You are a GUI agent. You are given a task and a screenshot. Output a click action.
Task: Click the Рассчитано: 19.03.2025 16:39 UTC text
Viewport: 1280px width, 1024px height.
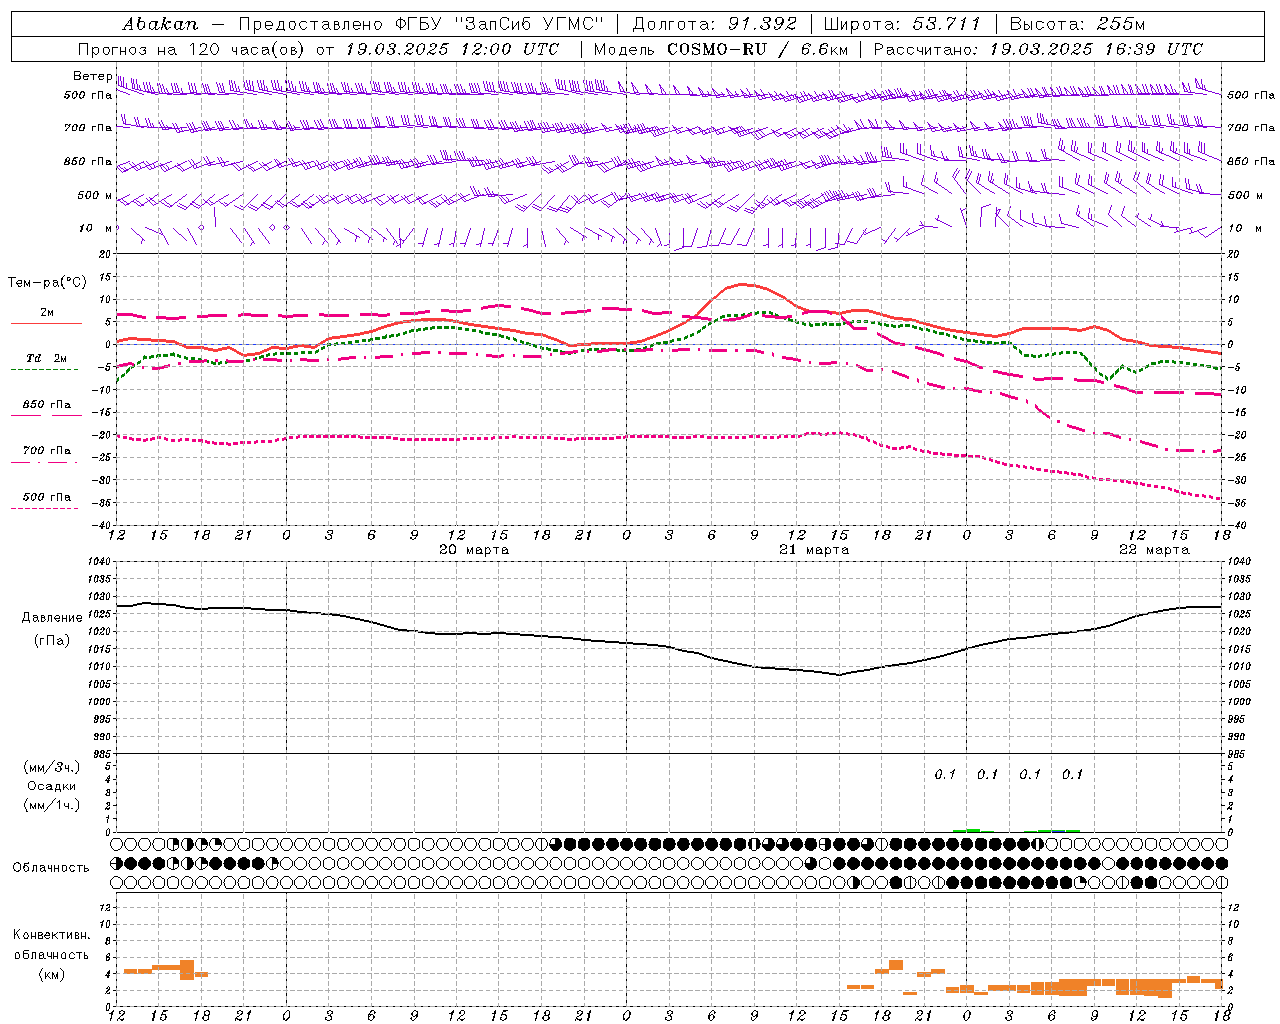tap(1038, 49)
